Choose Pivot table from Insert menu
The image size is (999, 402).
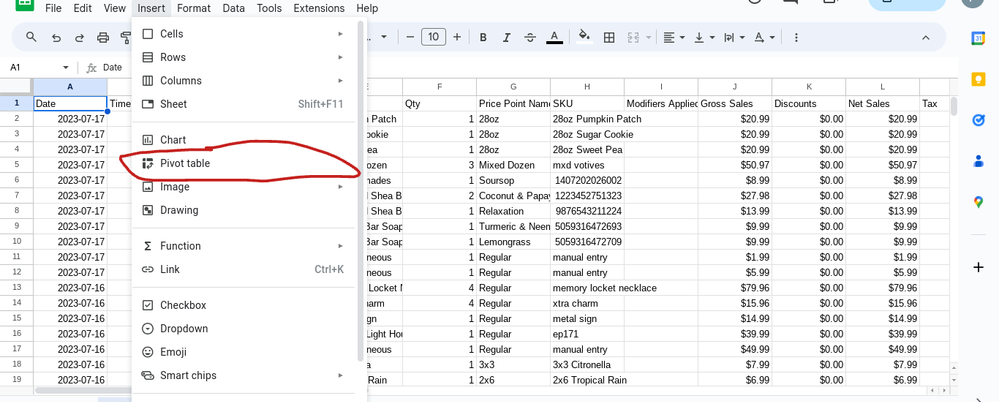coord(245,163)
